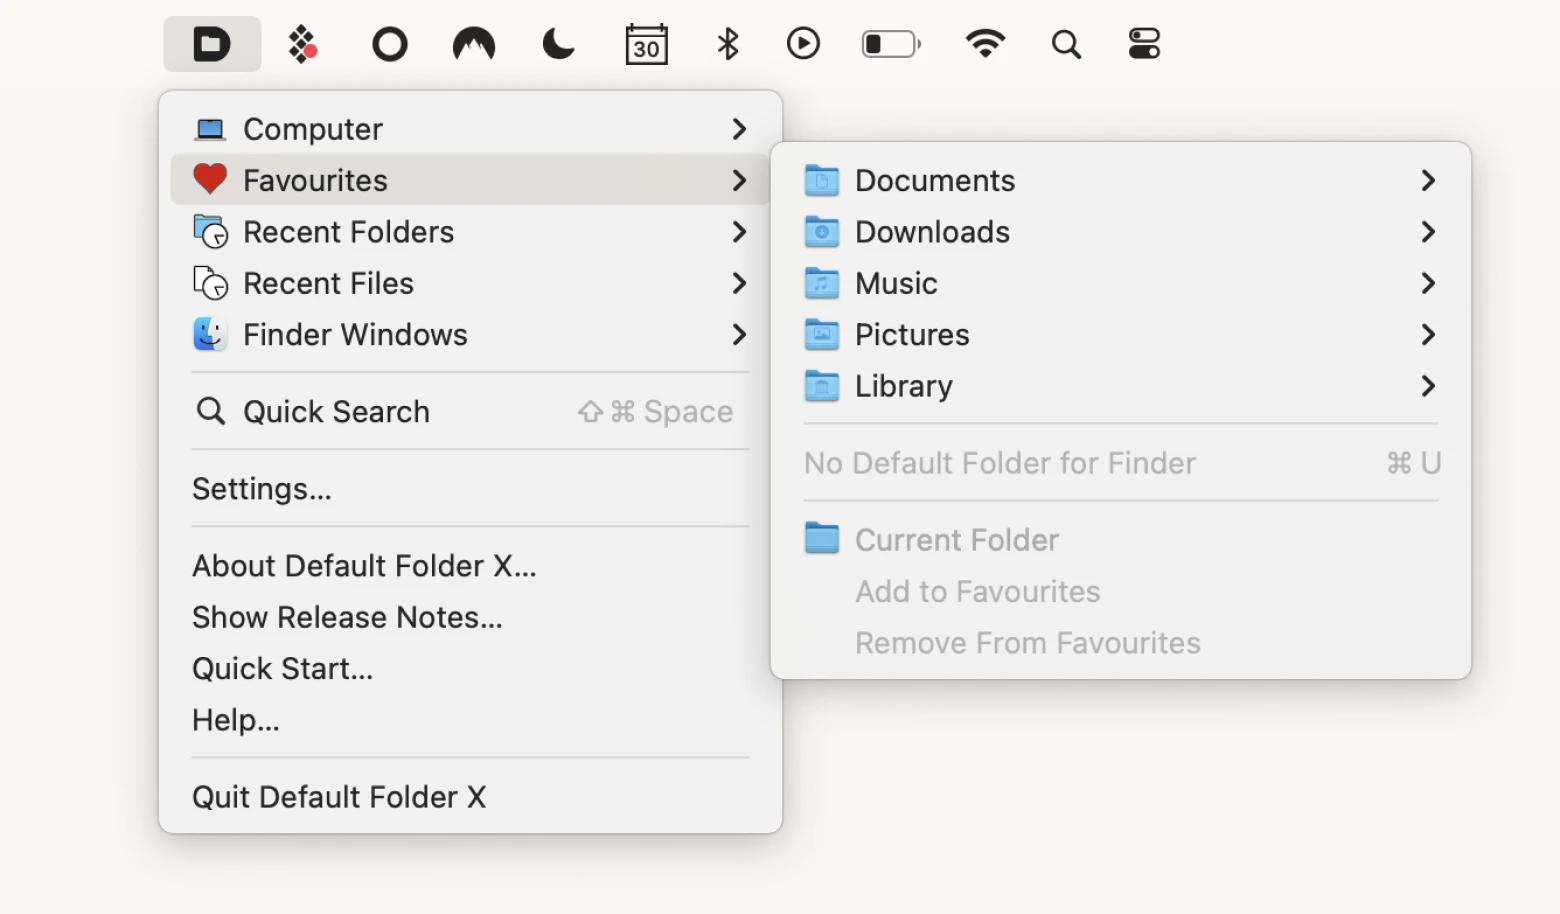Expand the Recent Files submenu chevron
Viewport: 1560px width, 914px height.
pyautogui.click(x=739, y=283)
